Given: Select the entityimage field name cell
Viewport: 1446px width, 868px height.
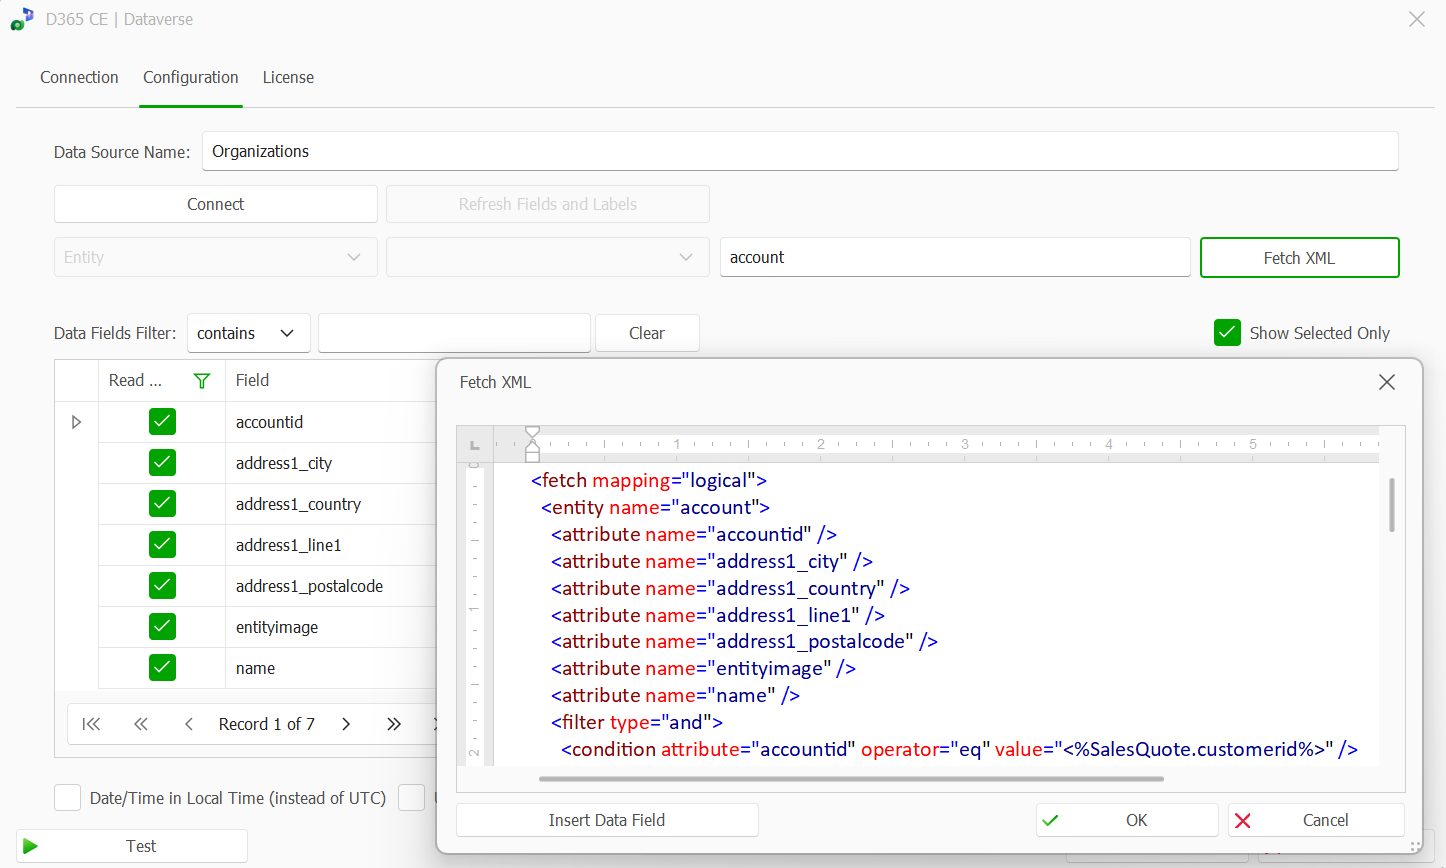Looking at the screenshot, I should tap(331, 627).
